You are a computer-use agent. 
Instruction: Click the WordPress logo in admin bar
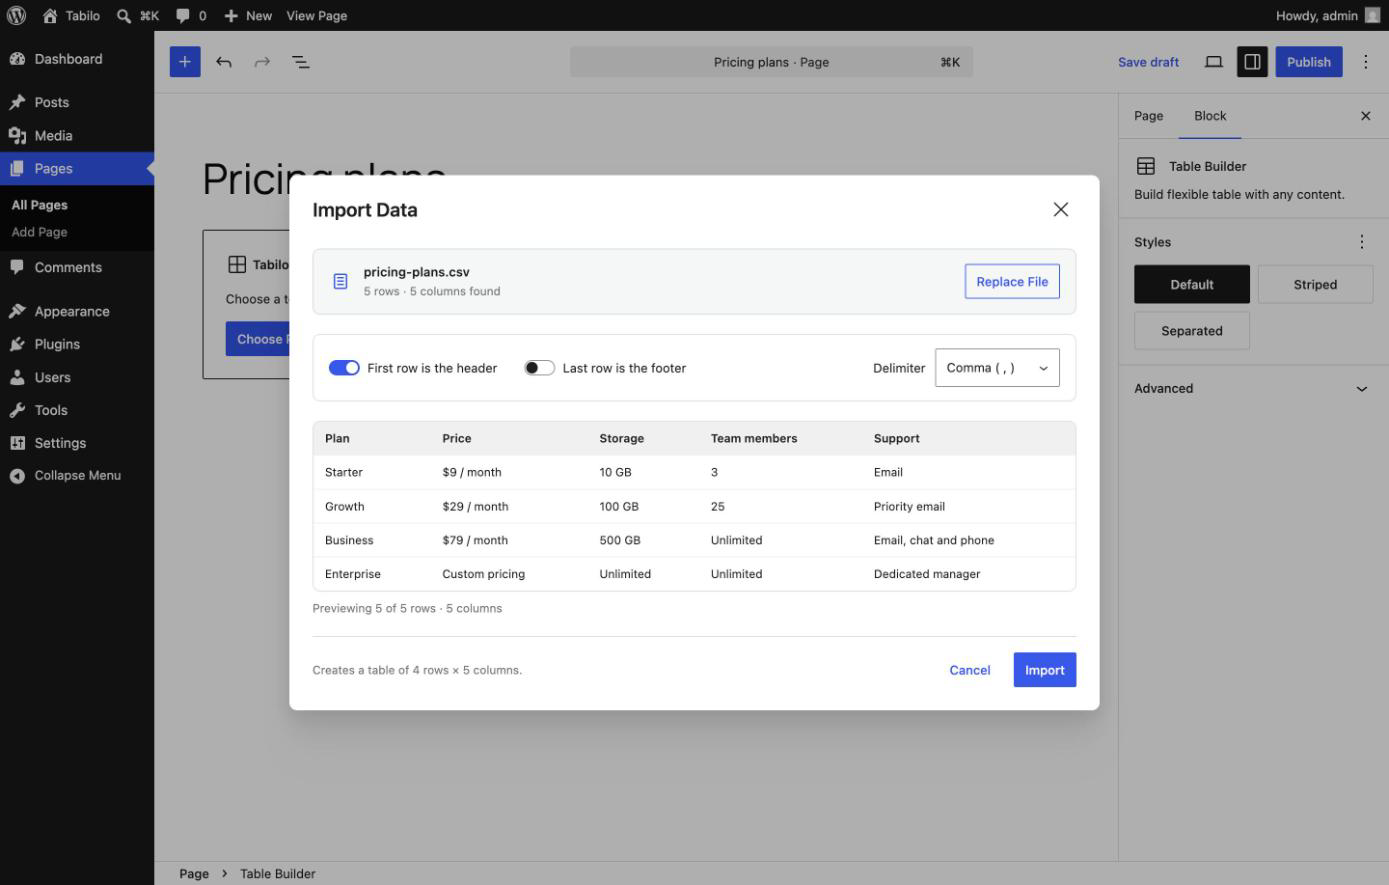coord(16,15)
